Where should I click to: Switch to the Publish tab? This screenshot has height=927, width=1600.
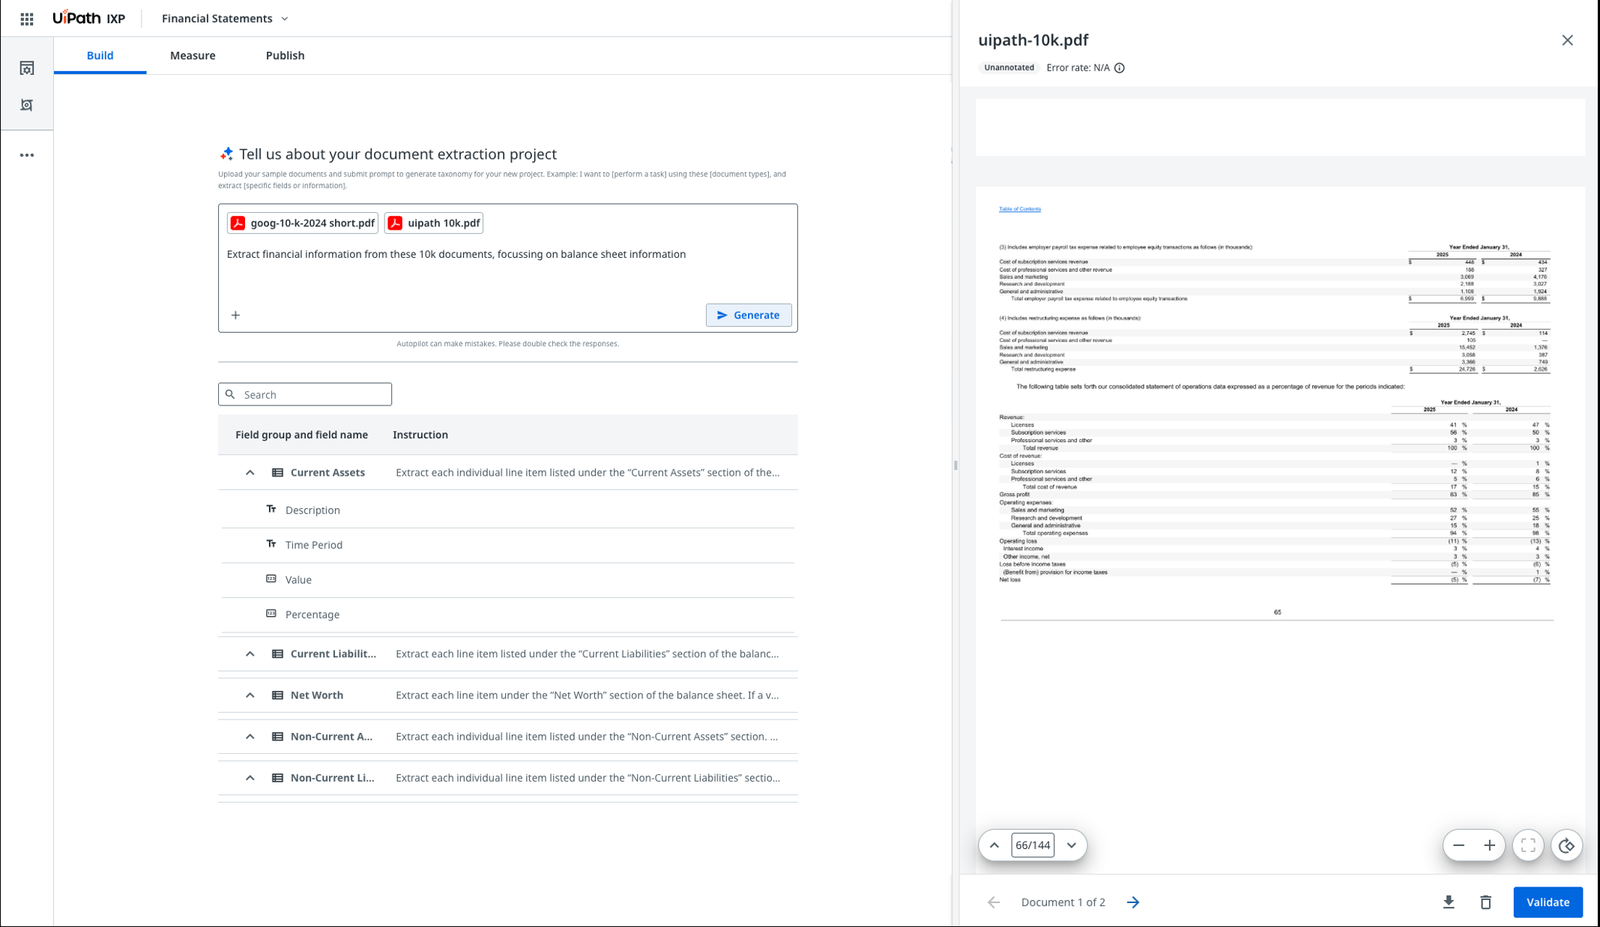click(285, 56)
